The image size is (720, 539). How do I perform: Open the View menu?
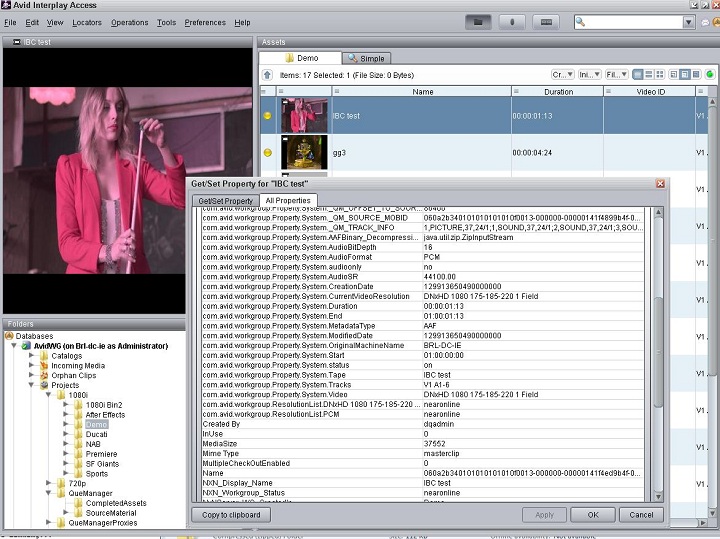tap(55, 22)
